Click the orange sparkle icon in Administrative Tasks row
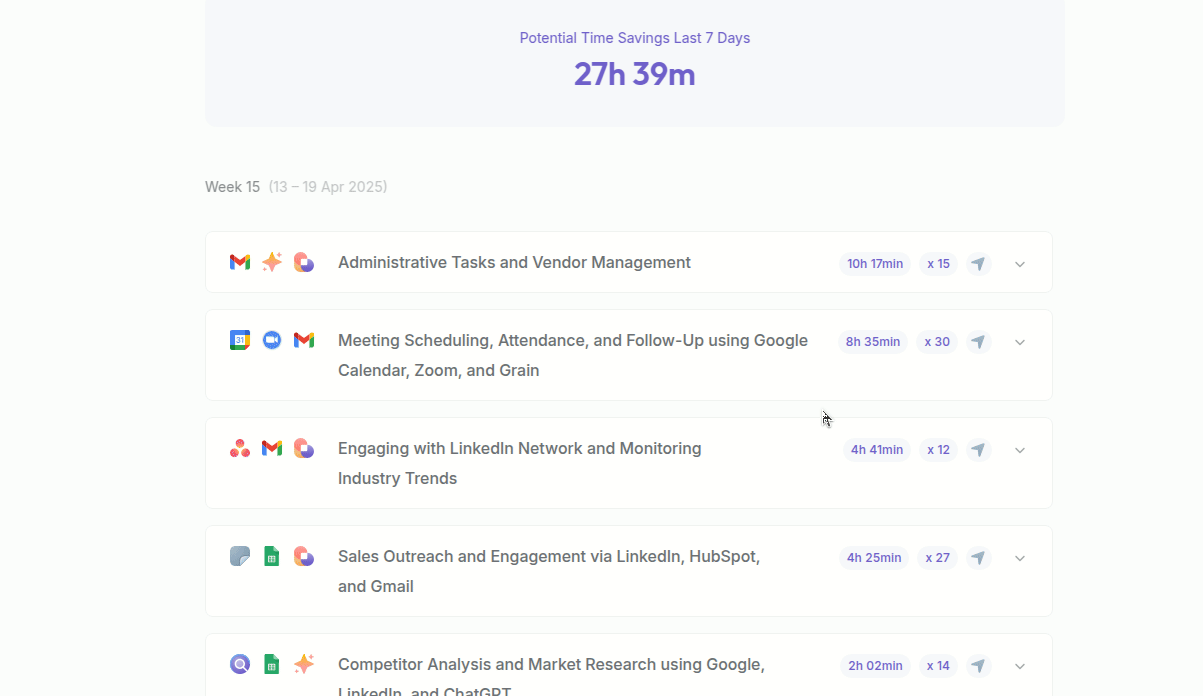The height and width of the screenshot is (696, 1203). click(272, 262)
